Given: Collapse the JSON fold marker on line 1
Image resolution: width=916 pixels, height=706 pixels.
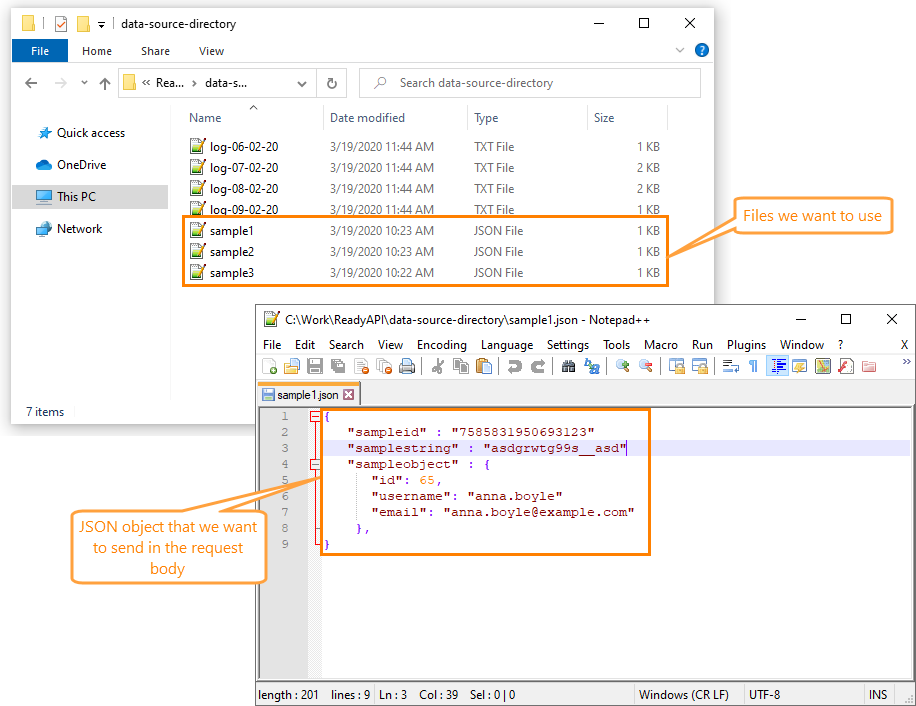Looking at the screenshot, I should click(313, 418).
